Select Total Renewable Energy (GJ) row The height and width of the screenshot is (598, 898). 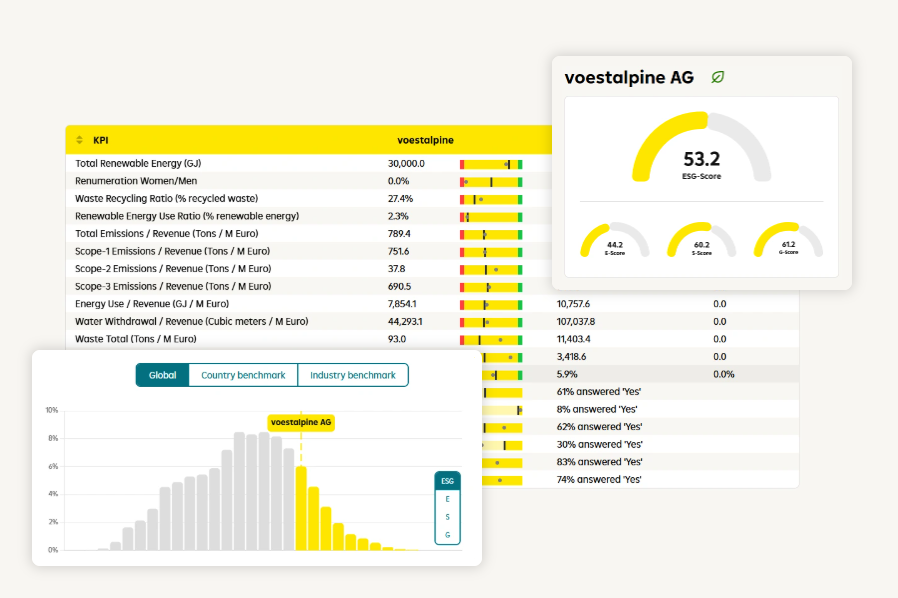[x=309, y=164]
